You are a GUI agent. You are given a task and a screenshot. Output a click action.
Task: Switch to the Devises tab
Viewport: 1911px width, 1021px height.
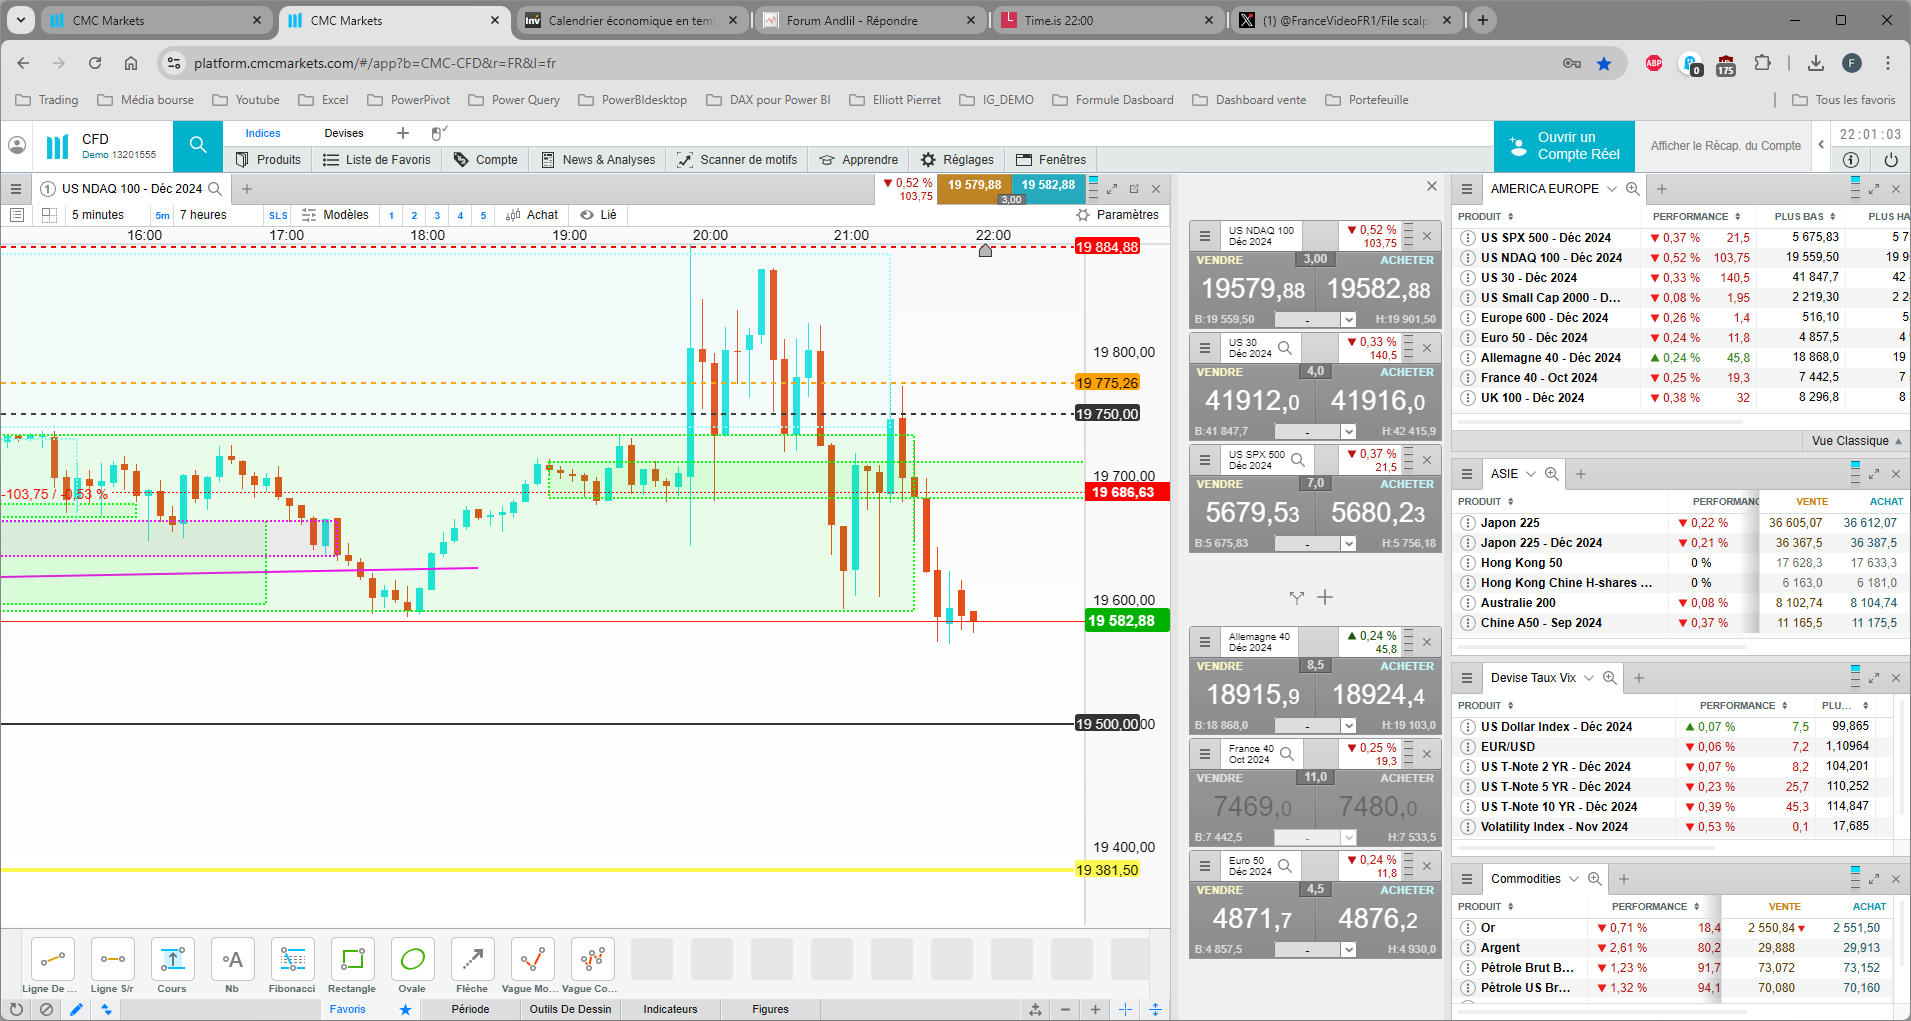click(344, 133)
